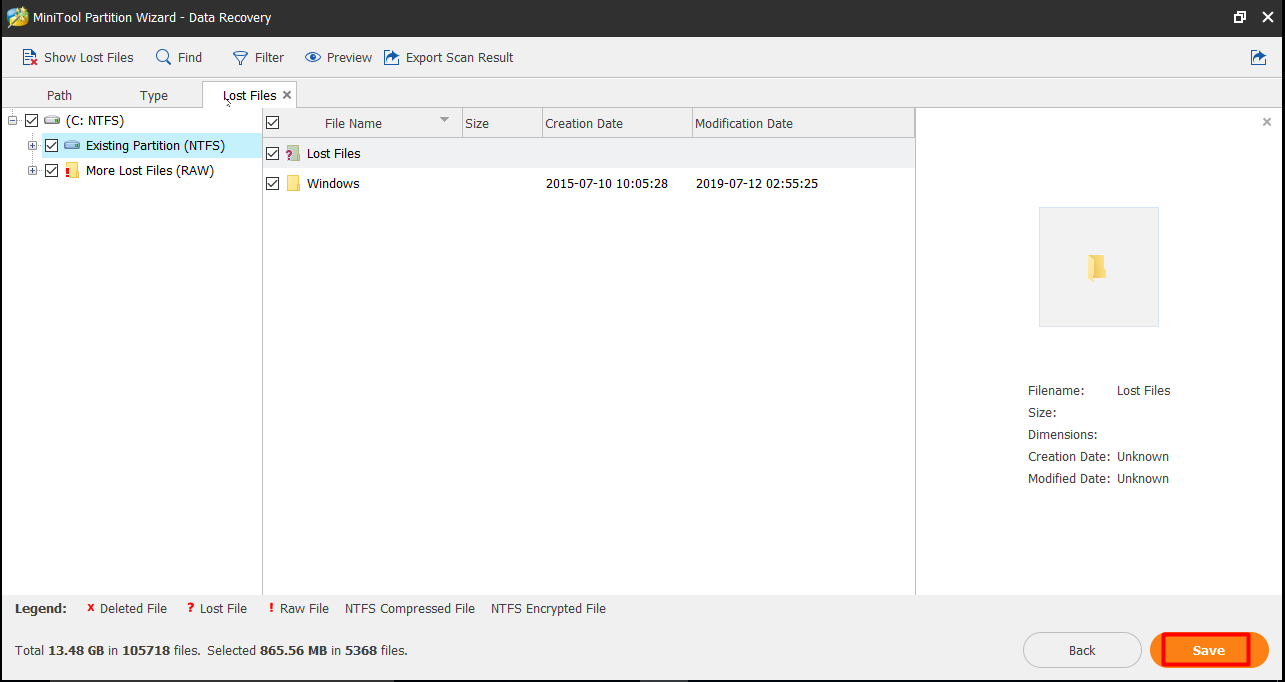Image resolution: width=1285 pixels, height=682 pixels.
Task: Open the Find search tool
Action: (x=164, y=58)
